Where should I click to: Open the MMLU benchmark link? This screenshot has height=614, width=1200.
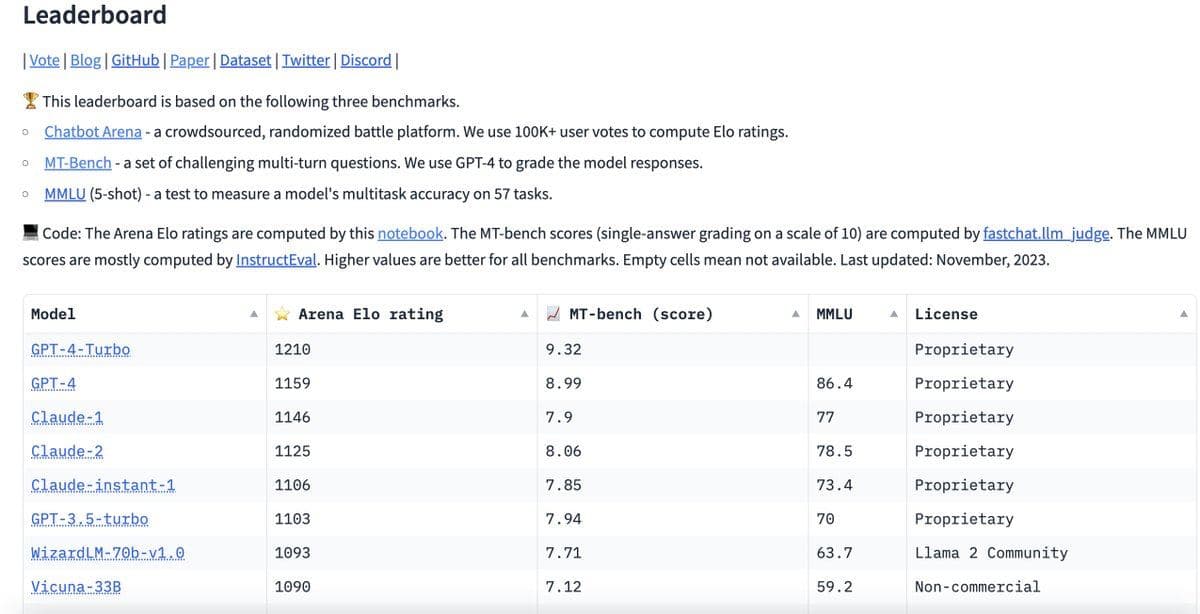tap(65, 194)
